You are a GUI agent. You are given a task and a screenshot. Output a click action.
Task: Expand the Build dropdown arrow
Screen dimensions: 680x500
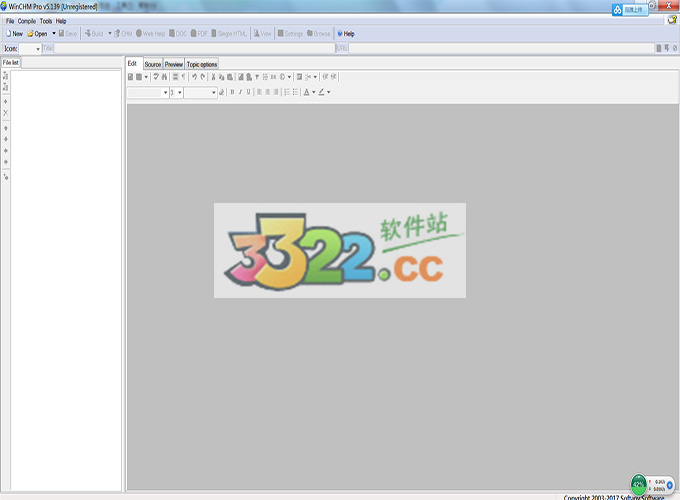(x=110, y=33)
